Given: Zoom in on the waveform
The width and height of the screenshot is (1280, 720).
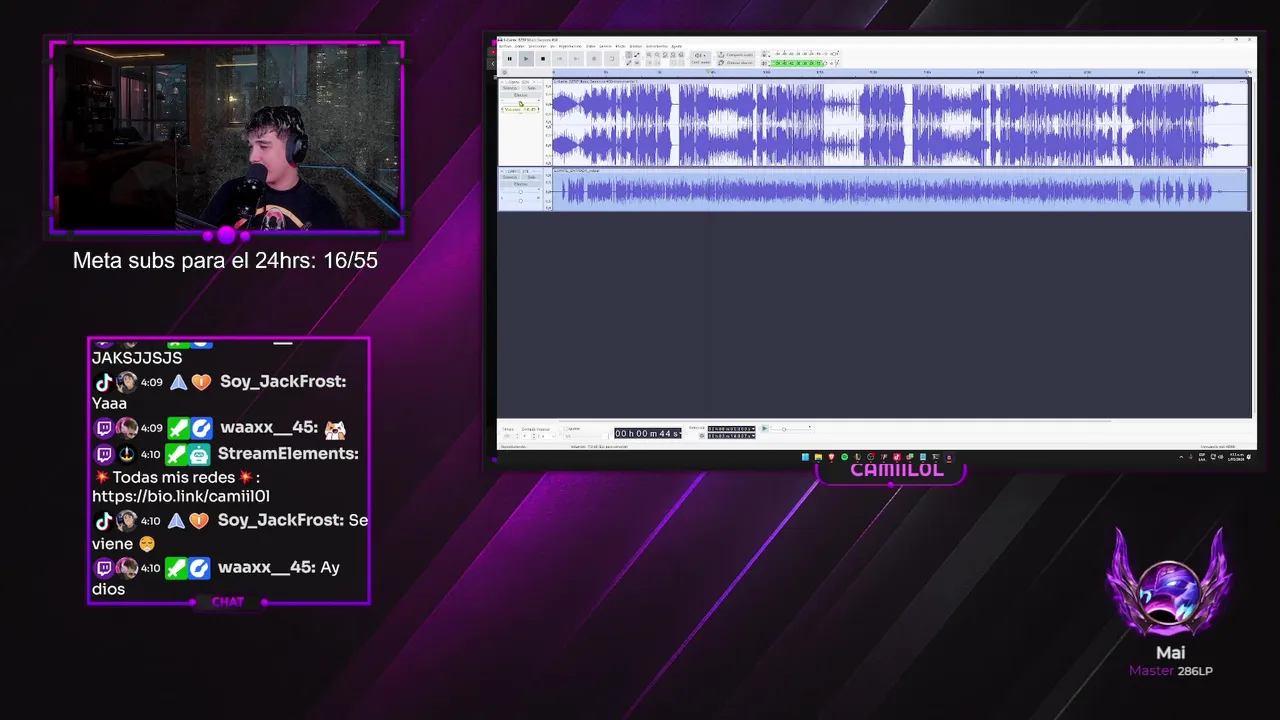Looking at the screenshot, I should coord(649,55).
